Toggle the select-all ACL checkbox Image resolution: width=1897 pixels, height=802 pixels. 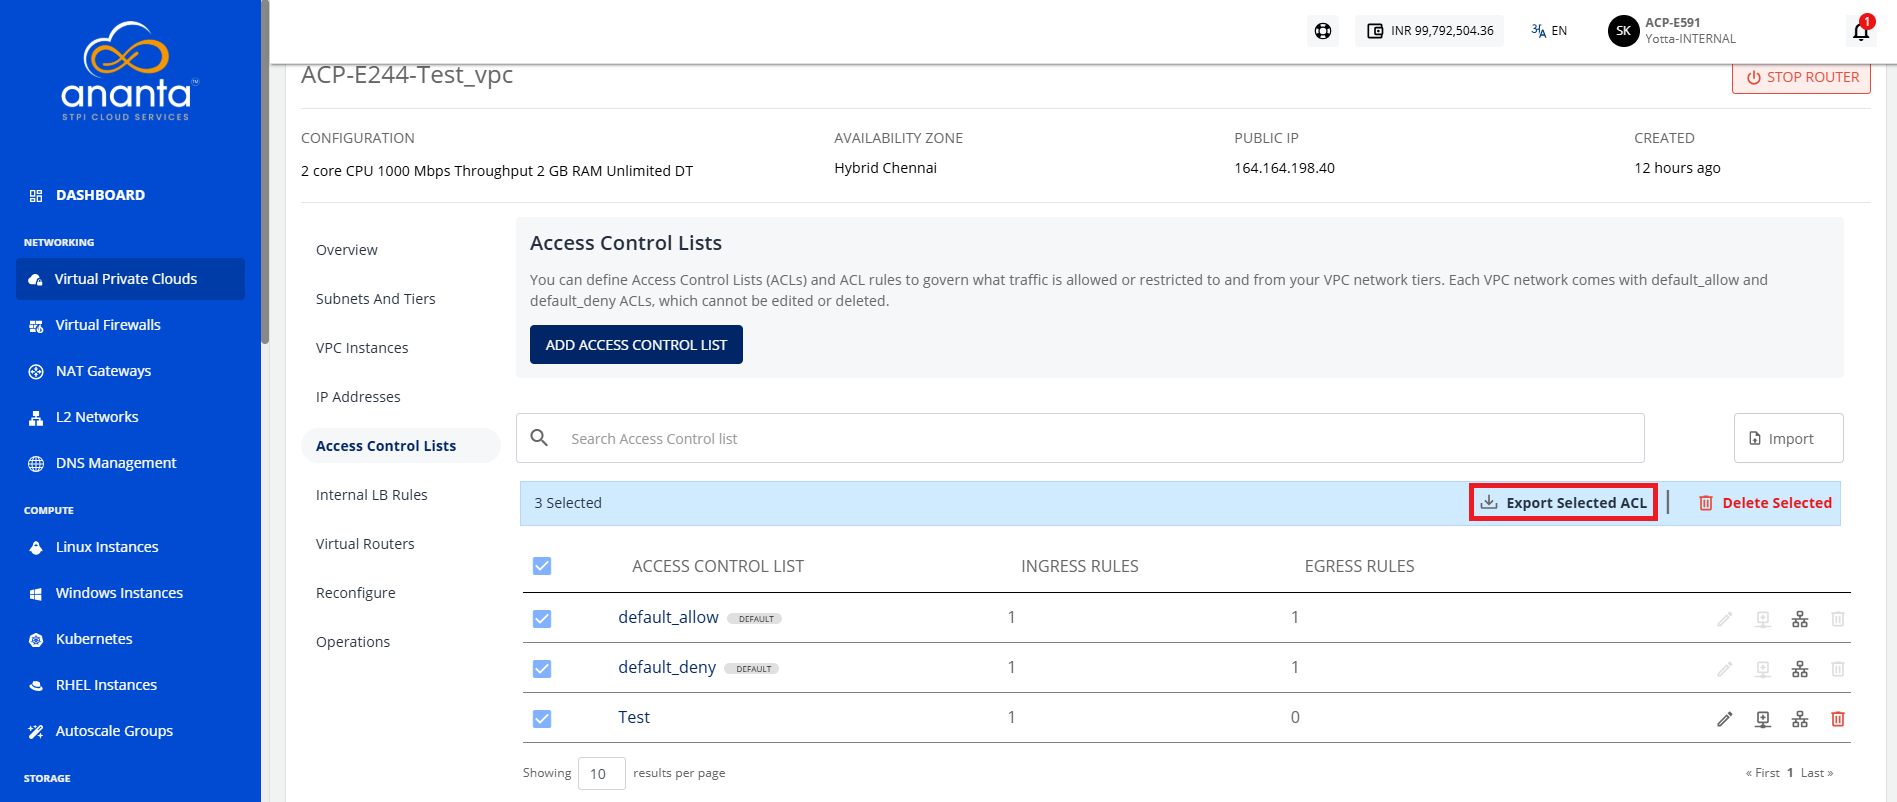(542, 566)
